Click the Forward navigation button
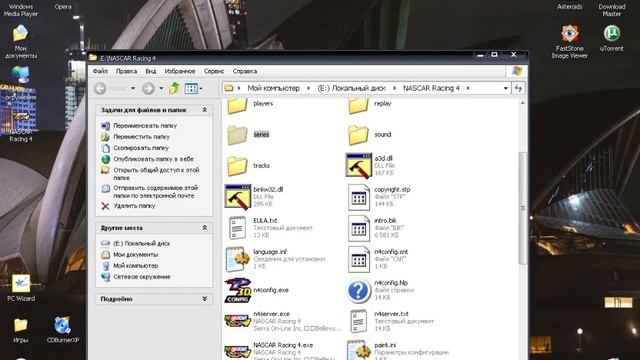The height and width of the screenshot is (360, 640). point(148,88)
